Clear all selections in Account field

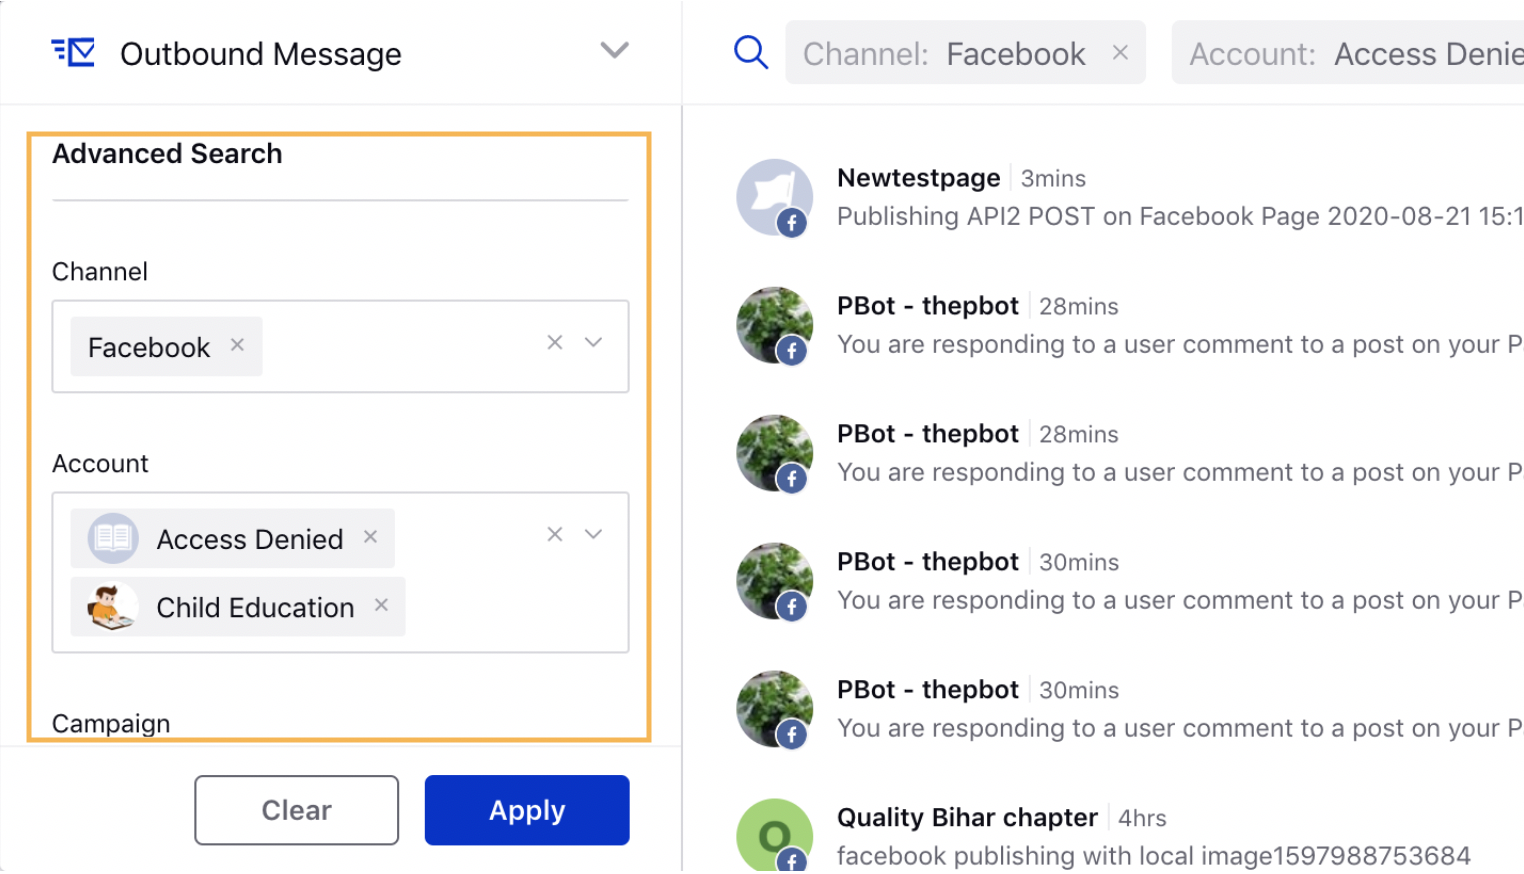[555, 535]
